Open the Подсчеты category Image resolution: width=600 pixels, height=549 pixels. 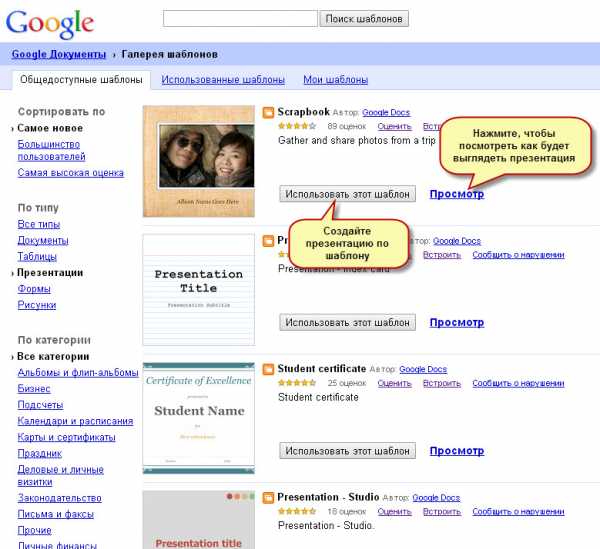tap(40, 405)
